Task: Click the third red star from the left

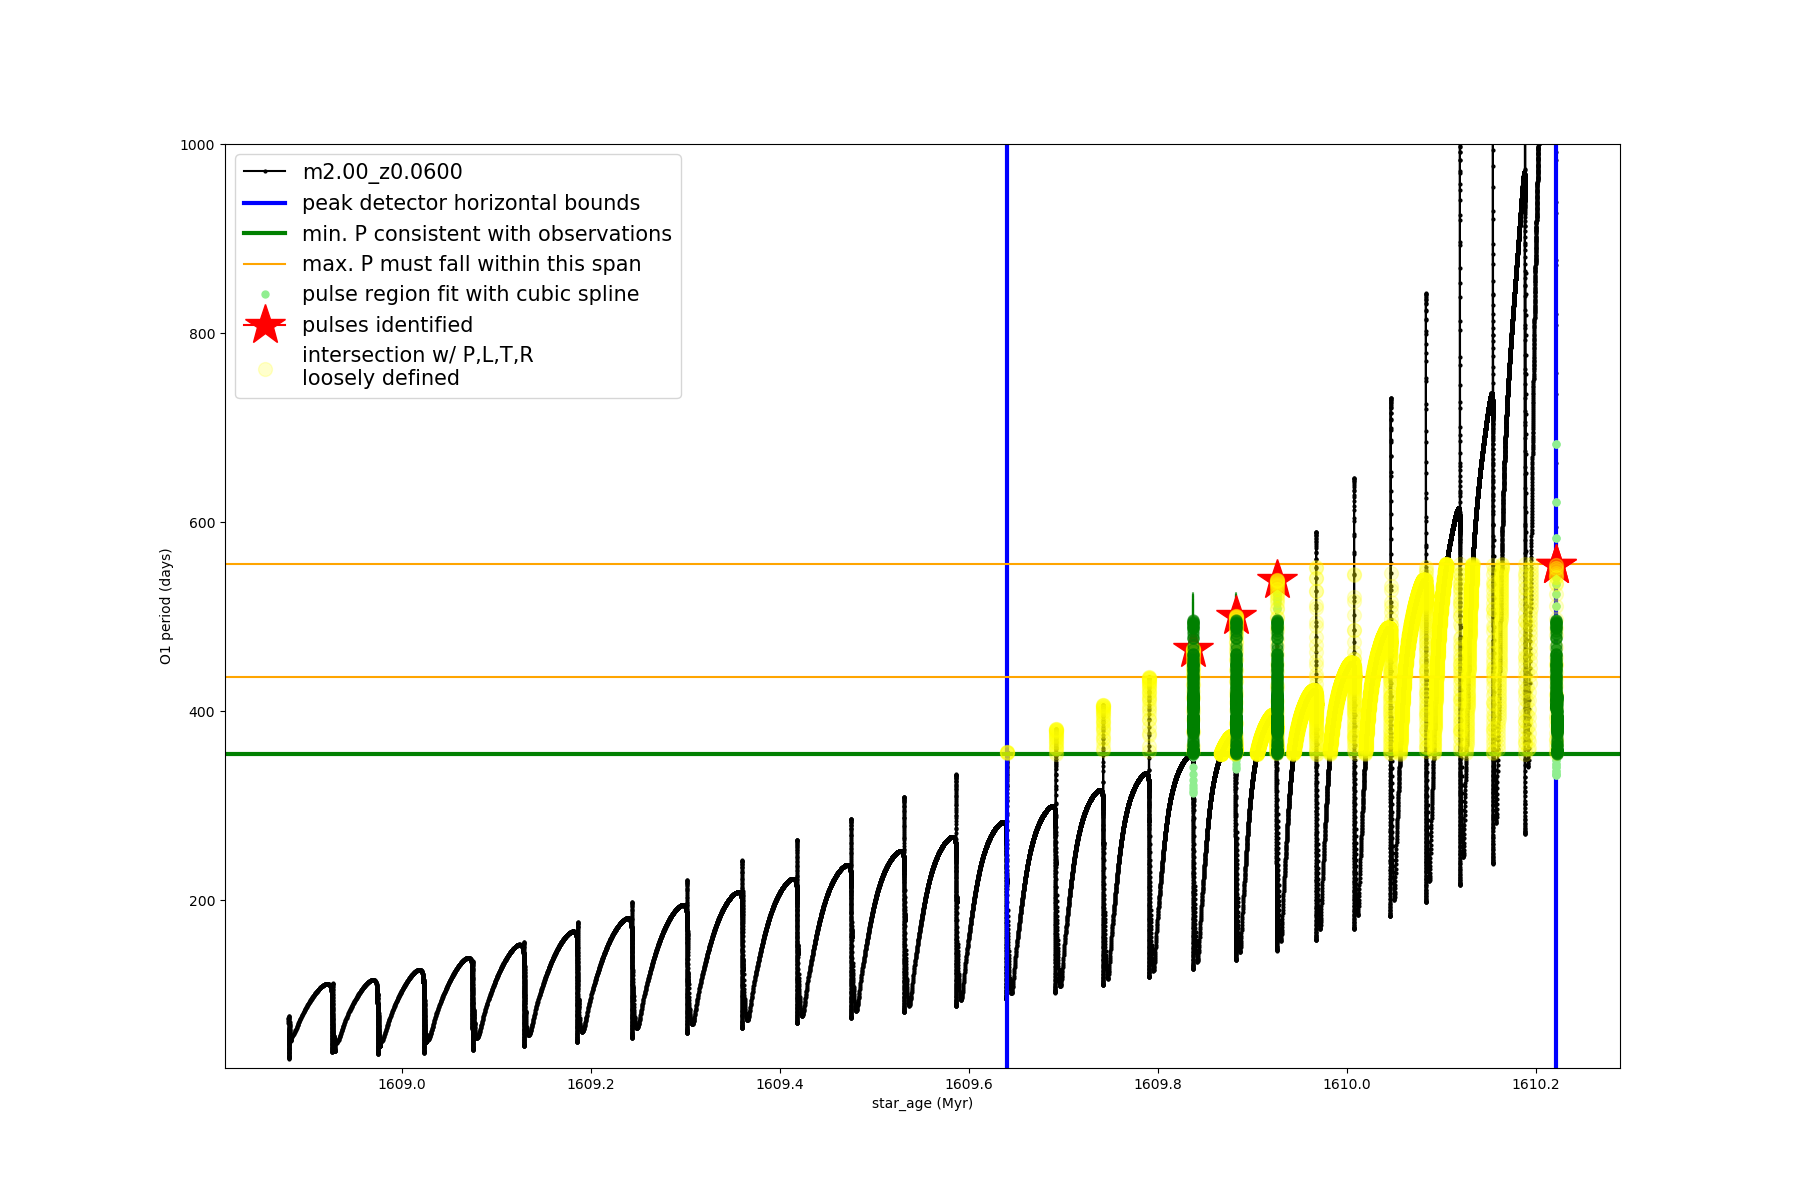Action: click(1277, 580)
